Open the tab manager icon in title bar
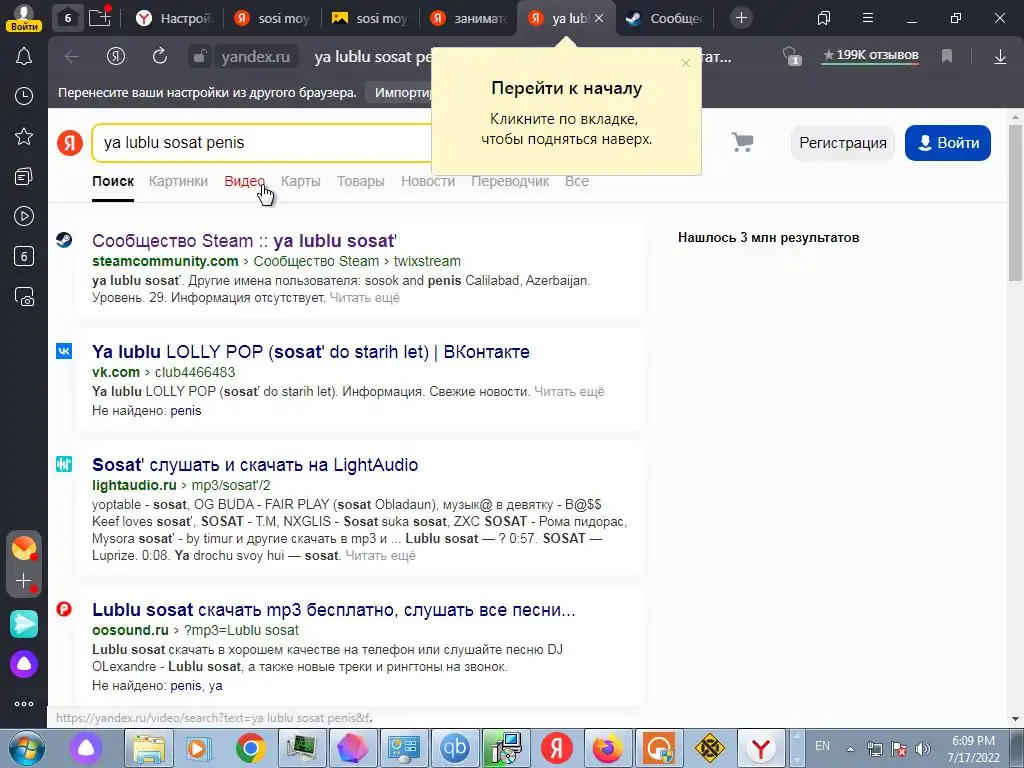 pos(824,18)
